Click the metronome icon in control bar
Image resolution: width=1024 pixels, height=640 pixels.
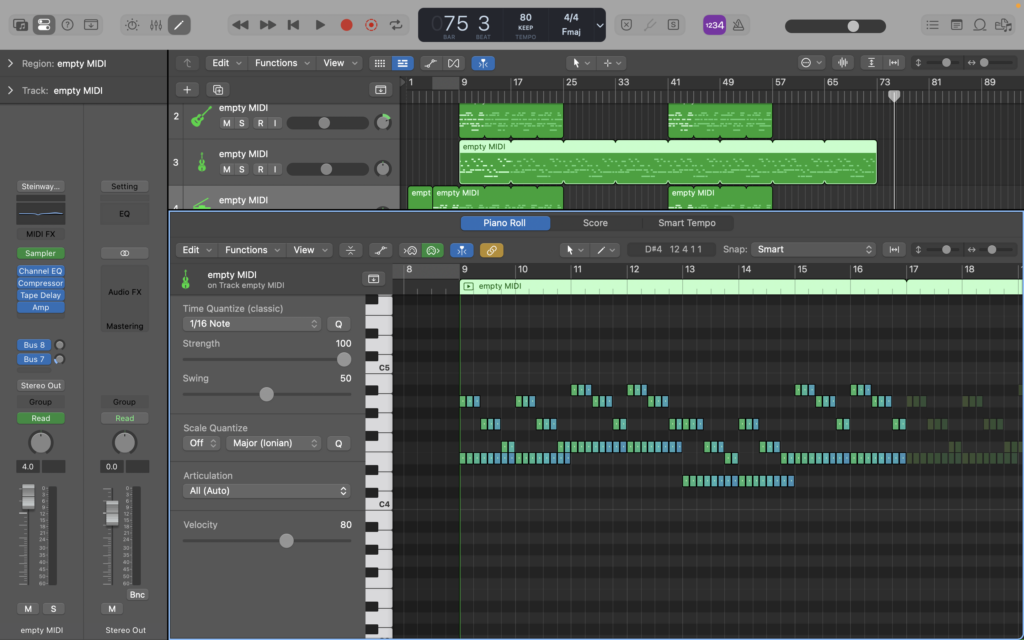(x=738, y=24)
